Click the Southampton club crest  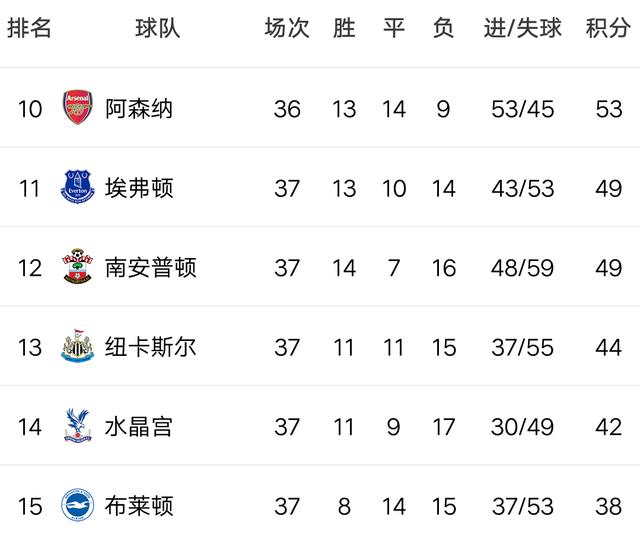[x=78, y=266]
